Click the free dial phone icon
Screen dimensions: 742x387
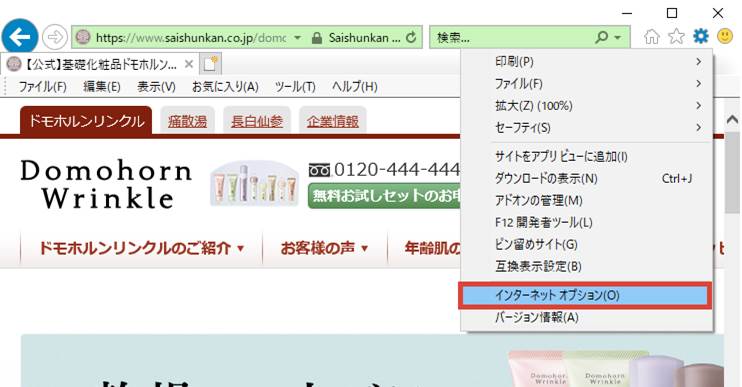click(319, 169)
